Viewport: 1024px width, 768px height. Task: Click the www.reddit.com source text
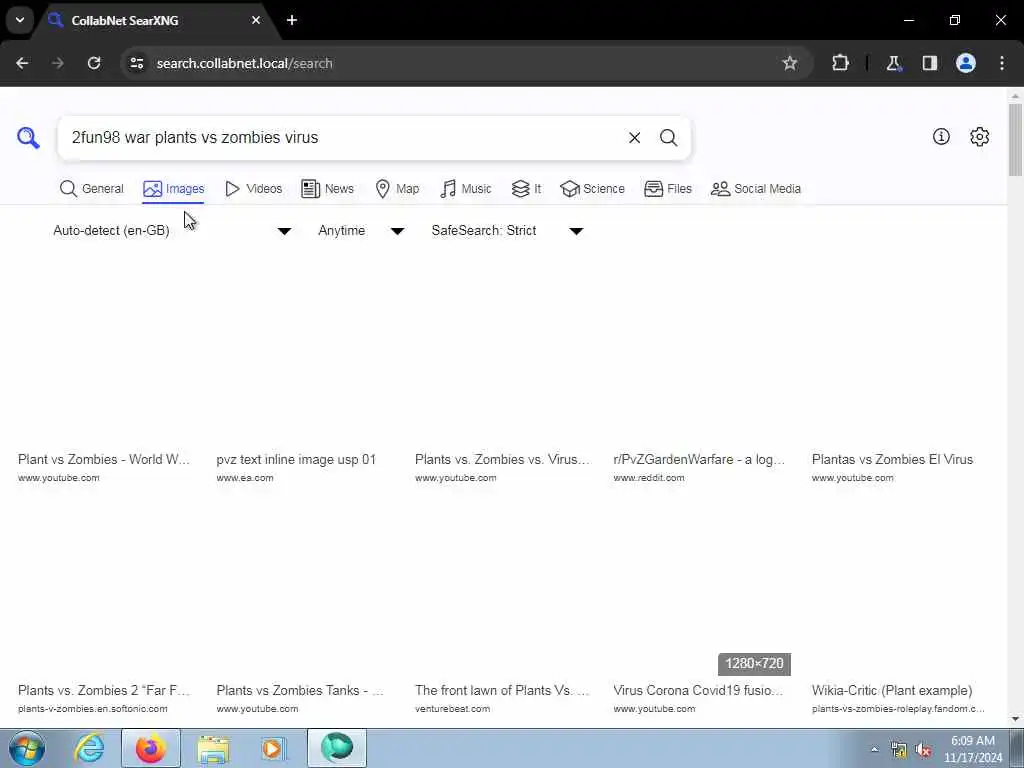pyautogui.click(x=648, y=478)
